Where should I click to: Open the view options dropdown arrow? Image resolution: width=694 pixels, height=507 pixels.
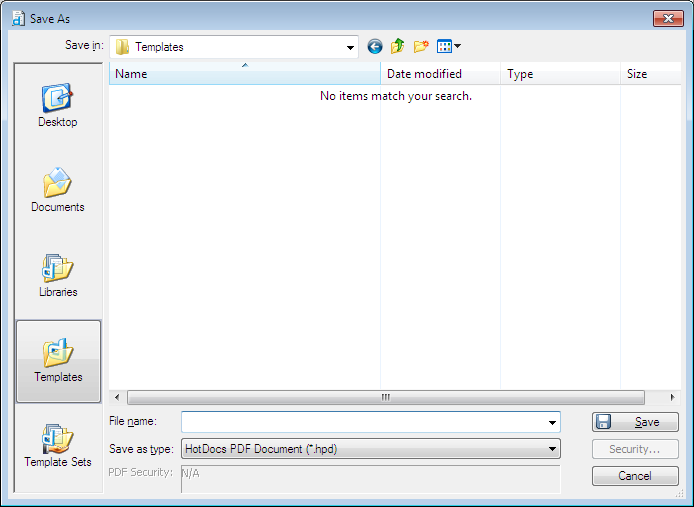tap(458, 46)
